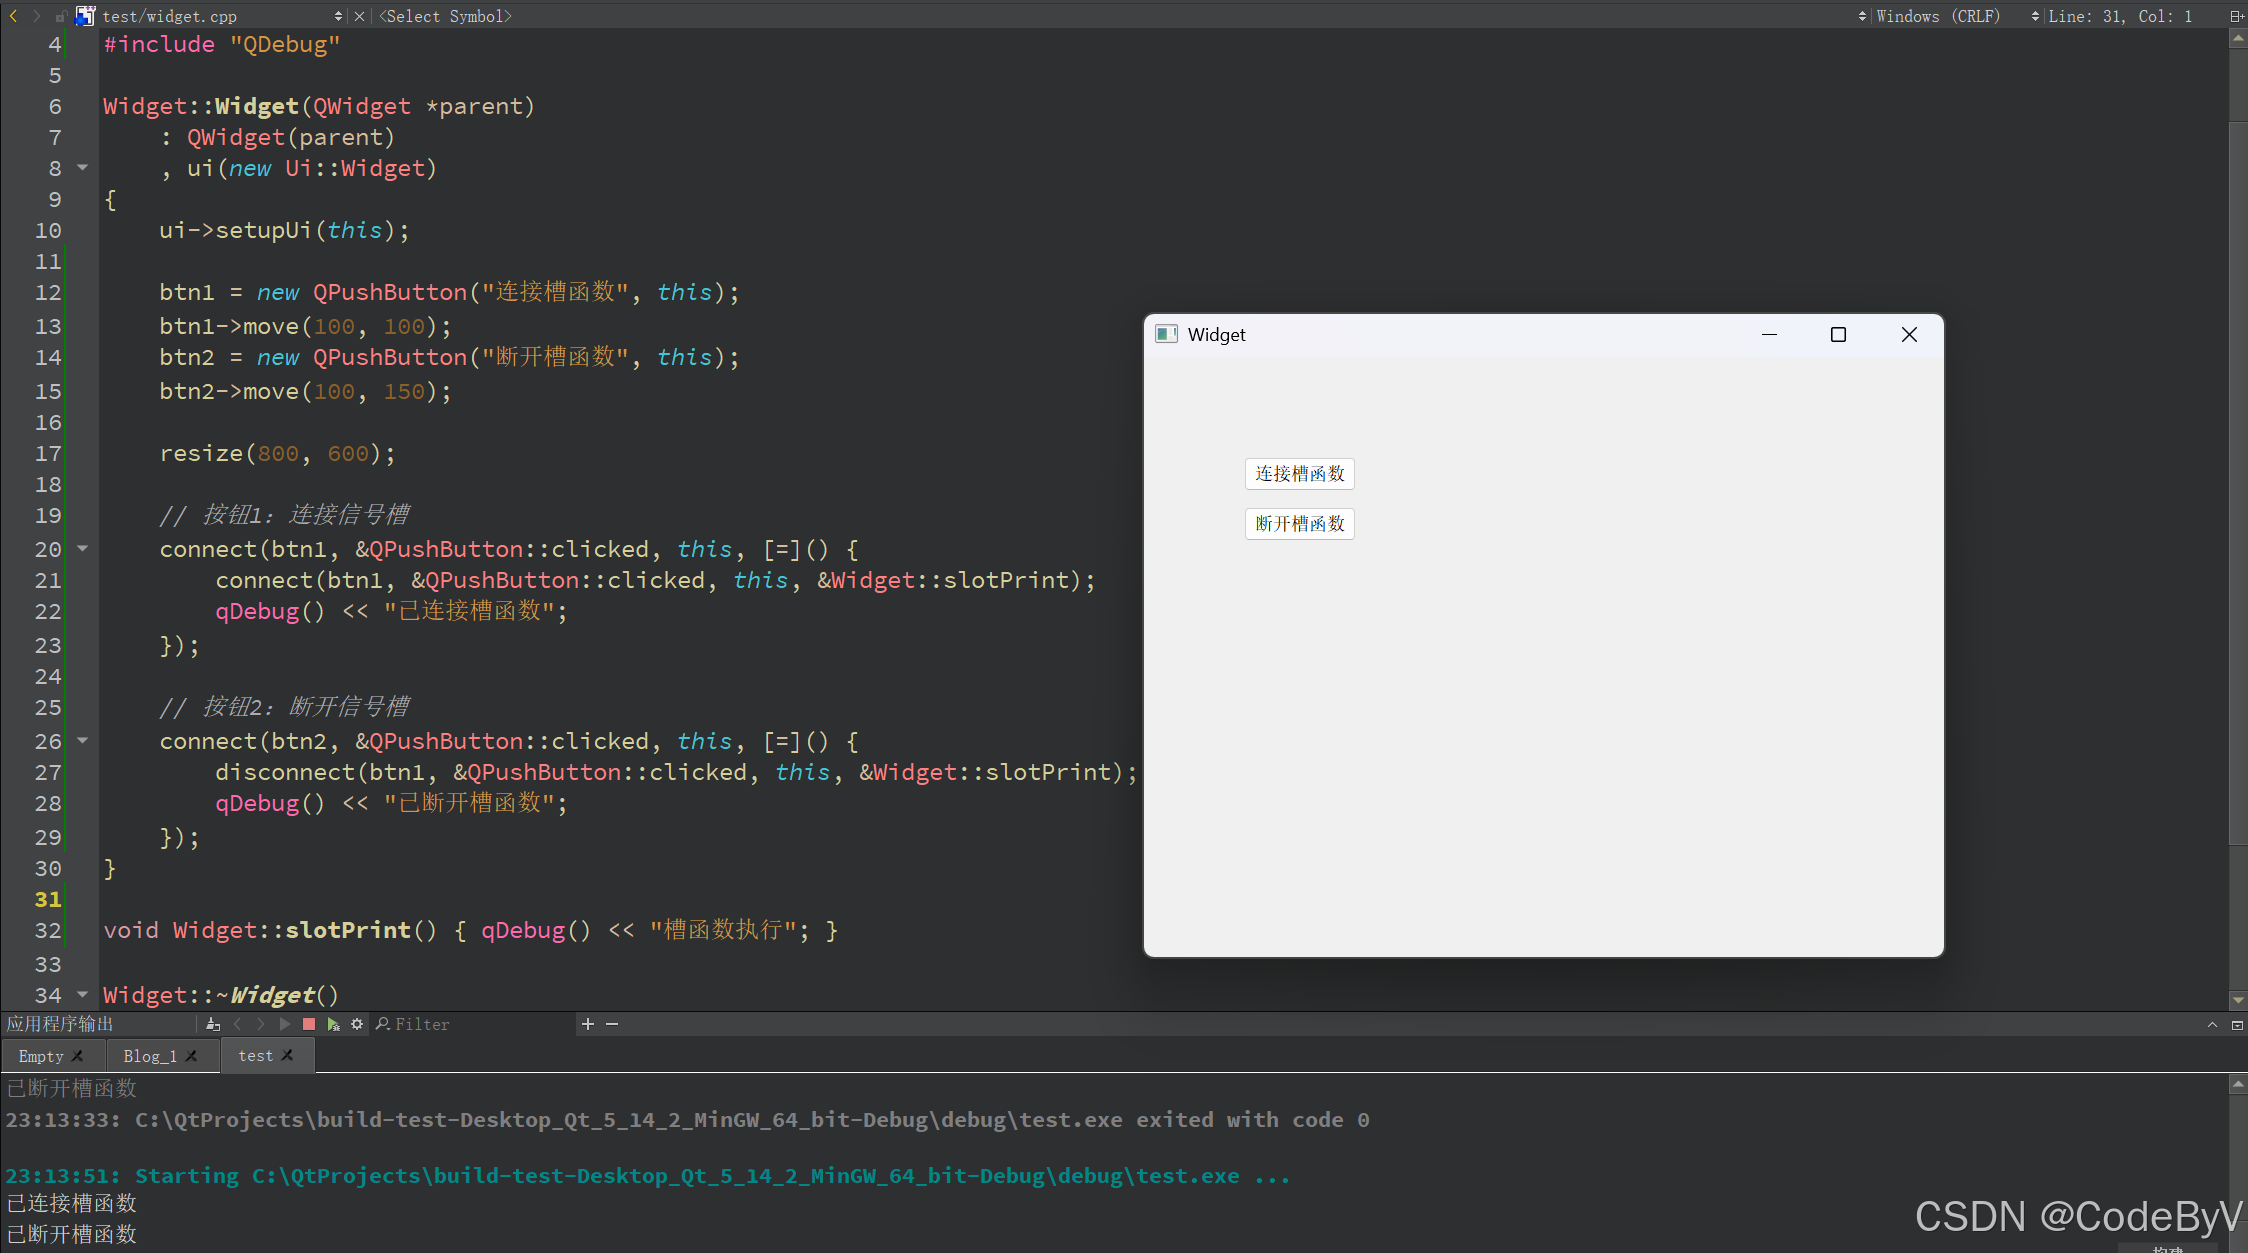Open the Select Symbol dropdown
Image resolution: width=2248 pixels, height=1253 pixels.
(x=445, y=16)
